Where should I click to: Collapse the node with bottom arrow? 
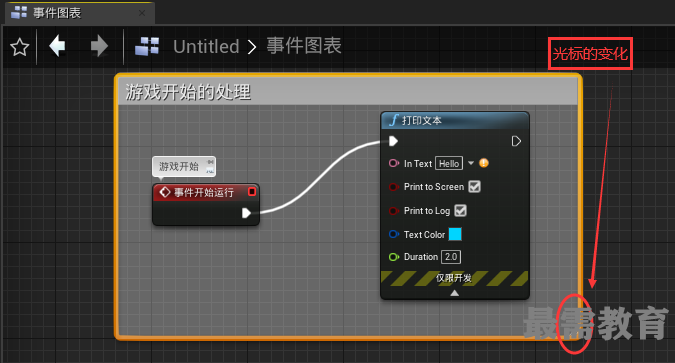click(454, 293)
